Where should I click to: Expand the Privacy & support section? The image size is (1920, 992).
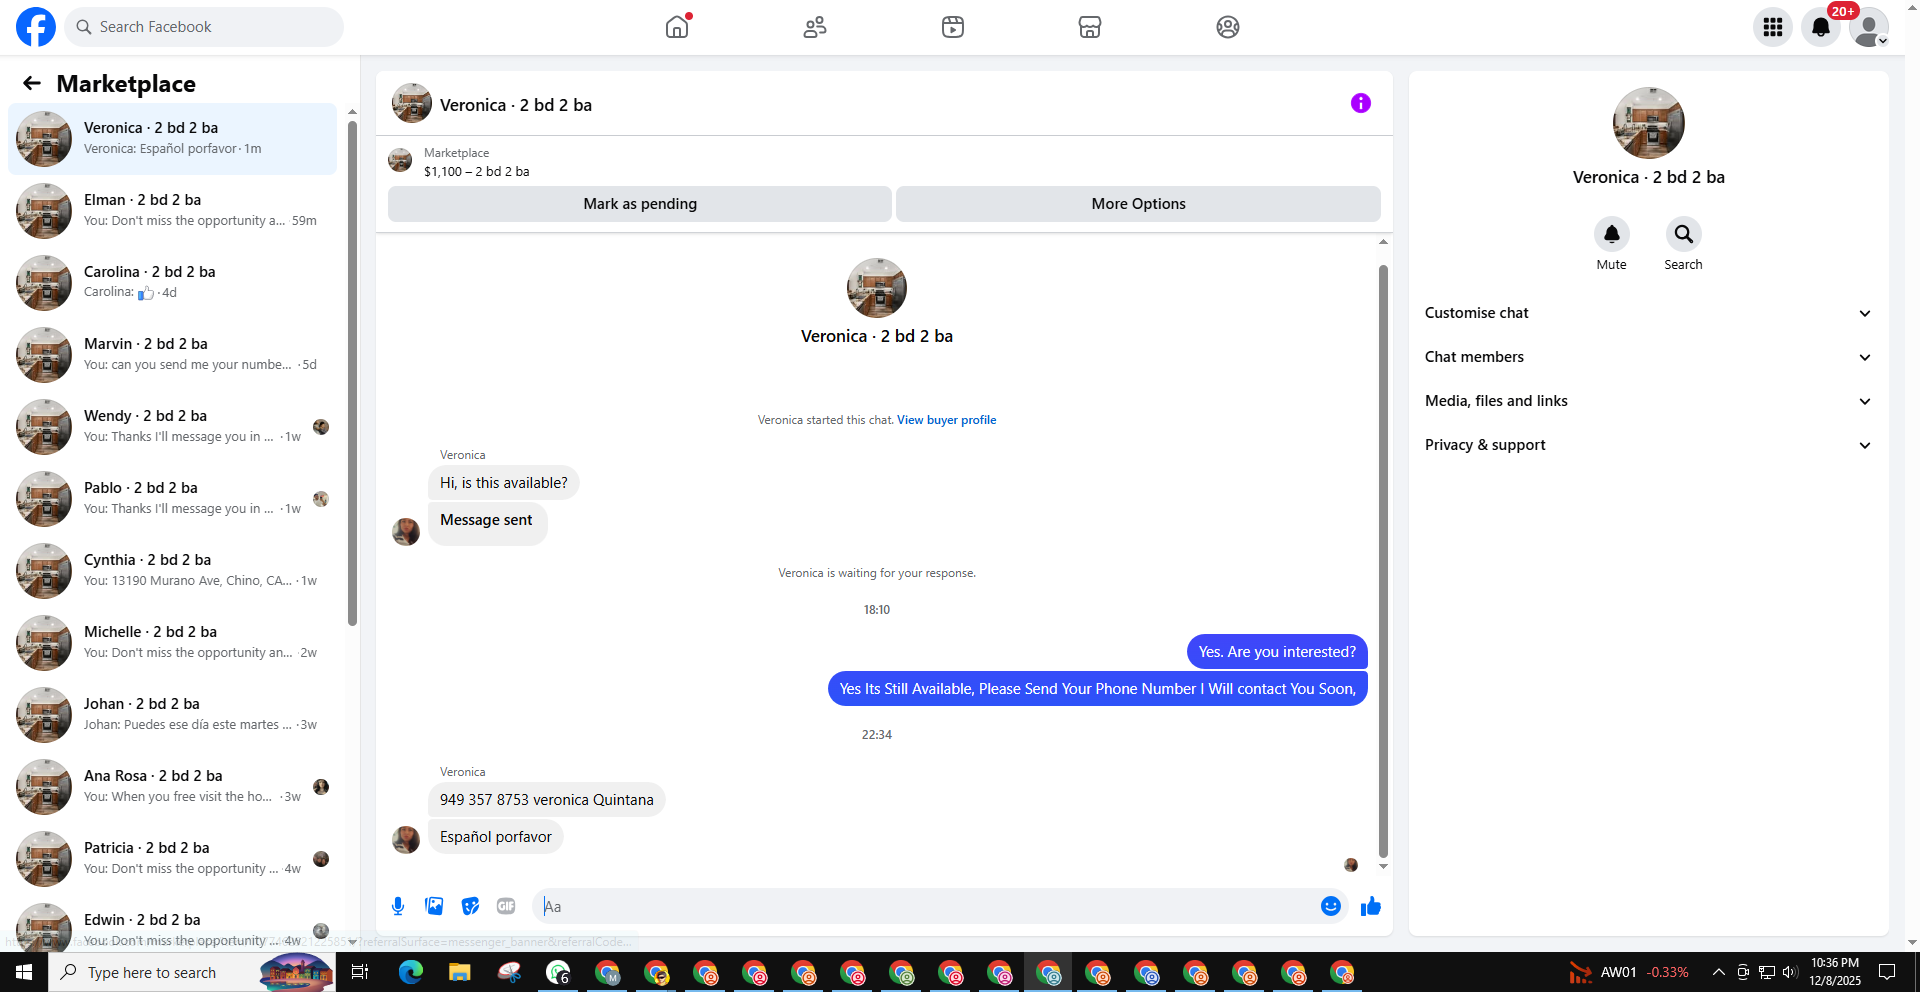1648,445
